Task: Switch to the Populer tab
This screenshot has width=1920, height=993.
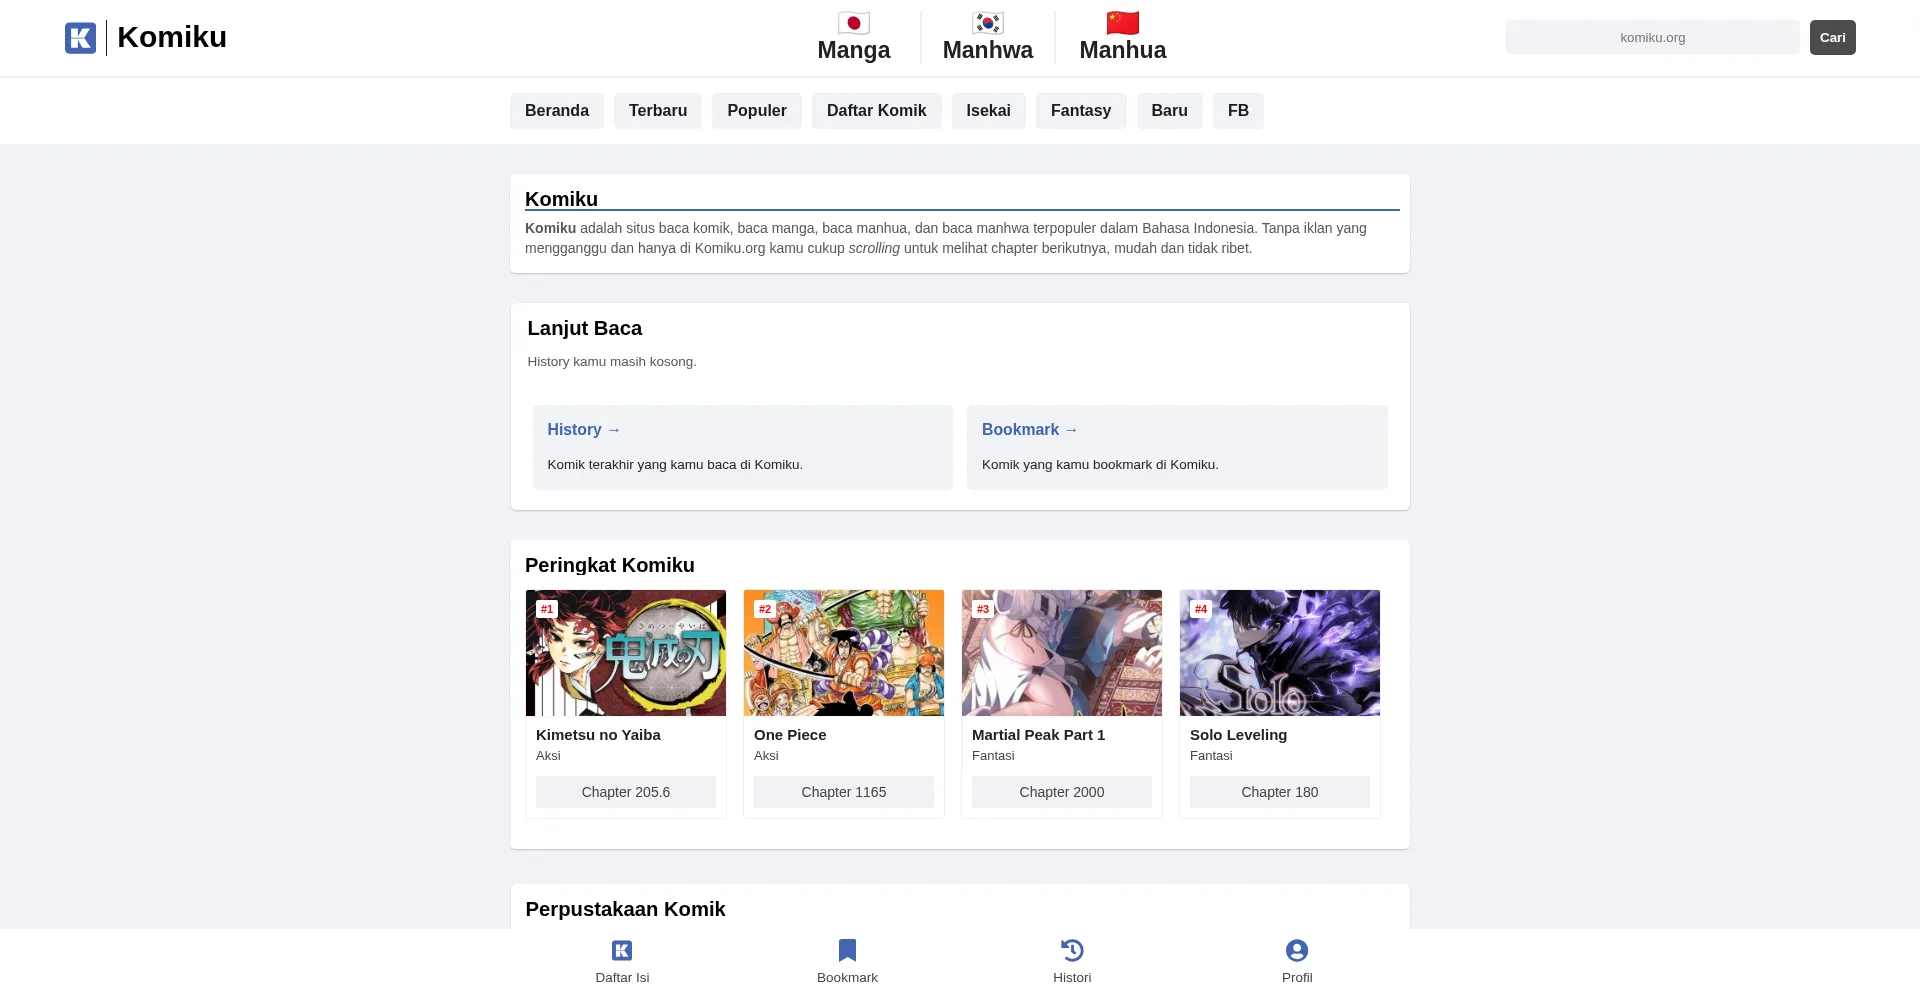Action: click(757, 111)
